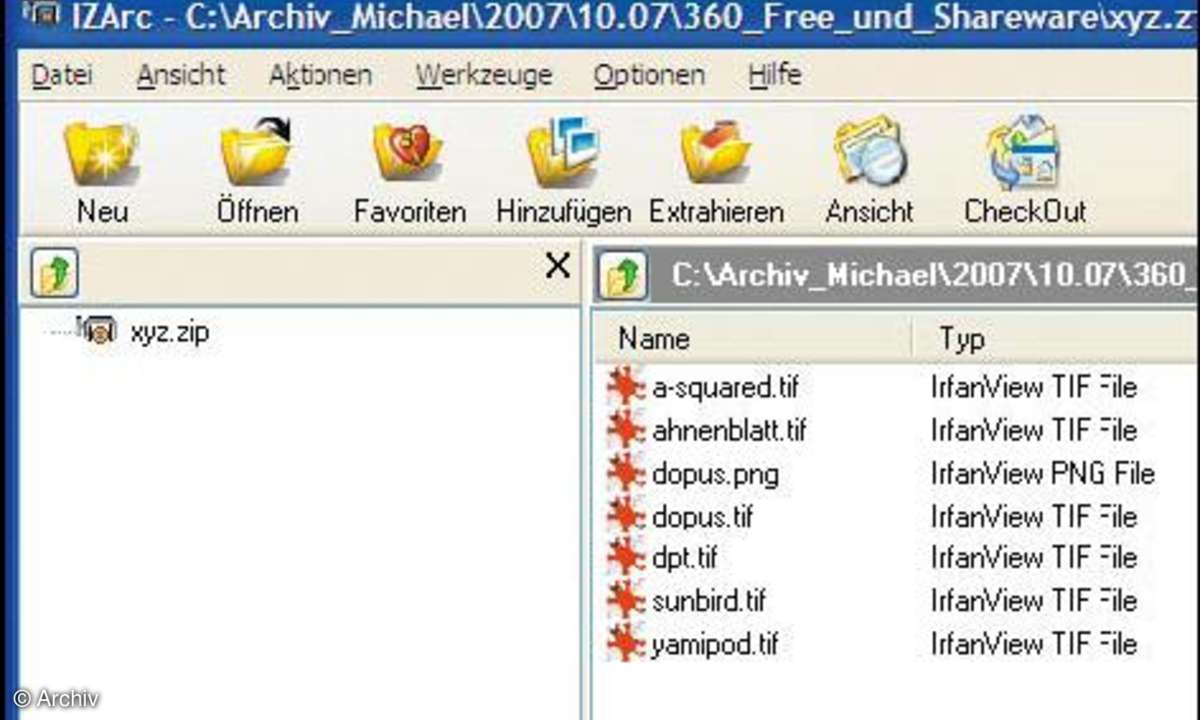Viewport: 1200px width, 720px height.
Task: Select the a-squared.tif file name
Action: tap(725, 387)
